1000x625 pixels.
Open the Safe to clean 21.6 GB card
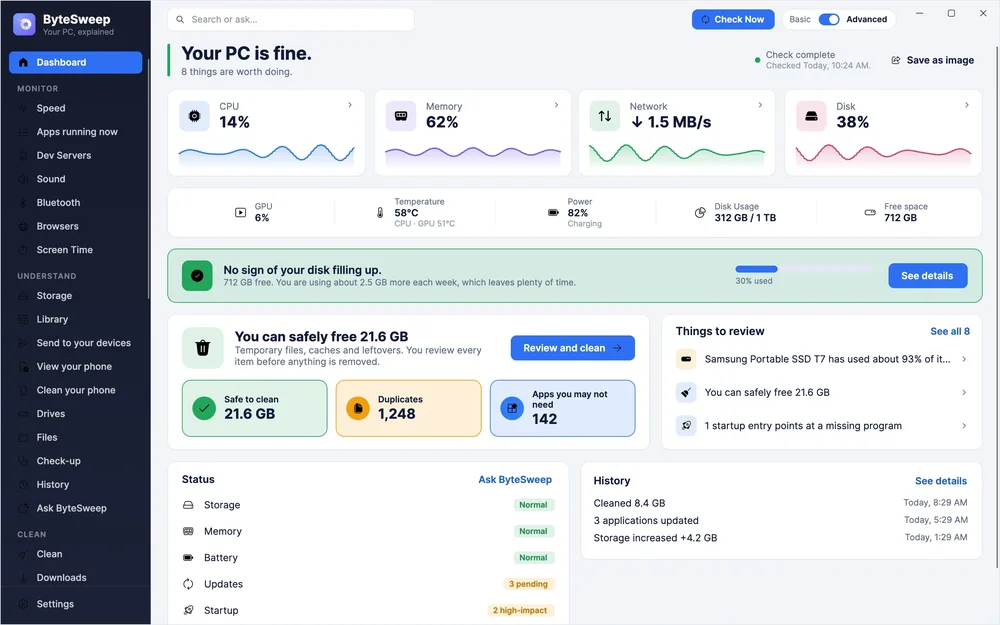[254, 408]
